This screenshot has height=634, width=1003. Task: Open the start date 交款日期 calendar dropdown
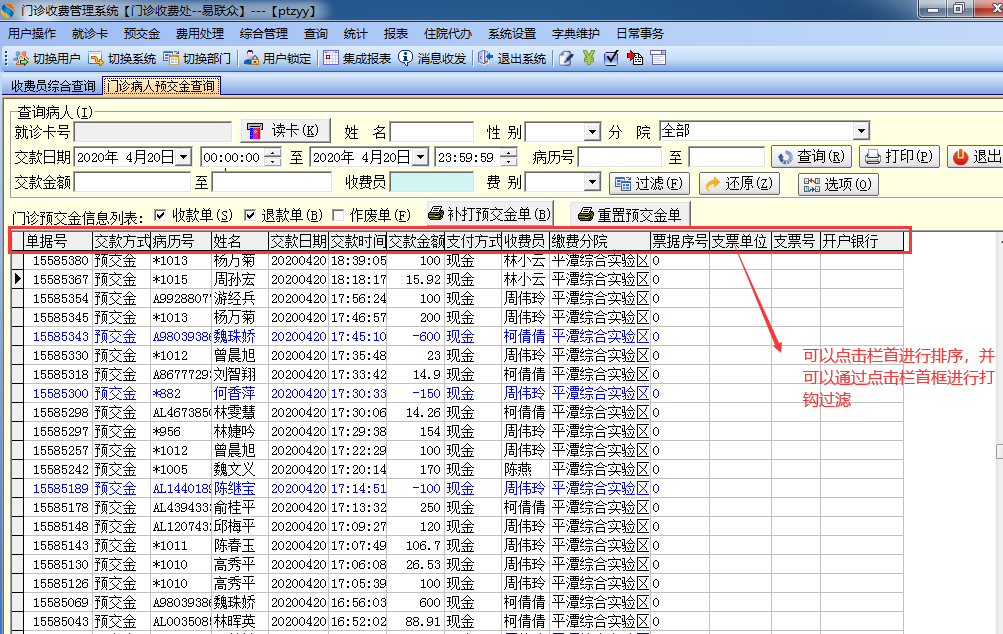[x=184, y=157]
